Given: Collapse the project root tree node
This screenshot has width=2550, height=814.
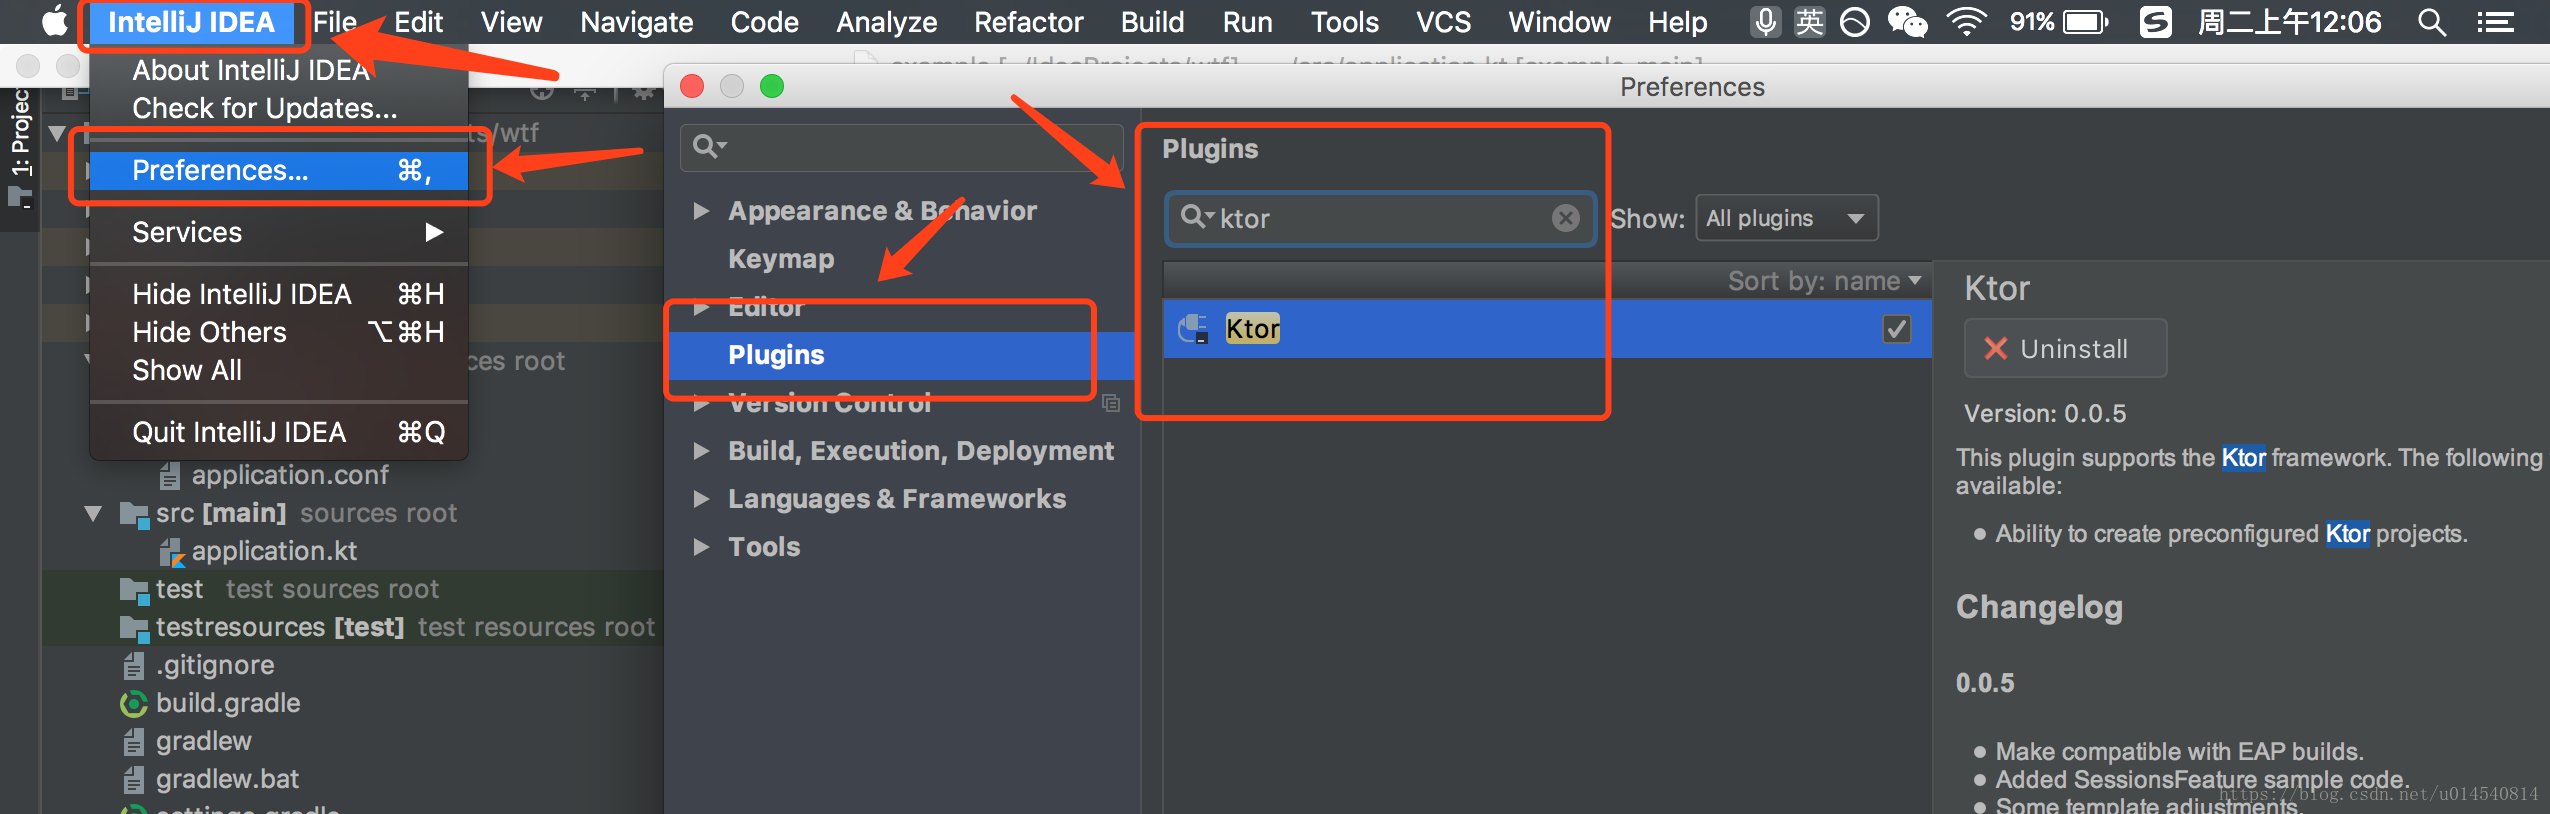Looking at the screenshot, I should [57, 133].
